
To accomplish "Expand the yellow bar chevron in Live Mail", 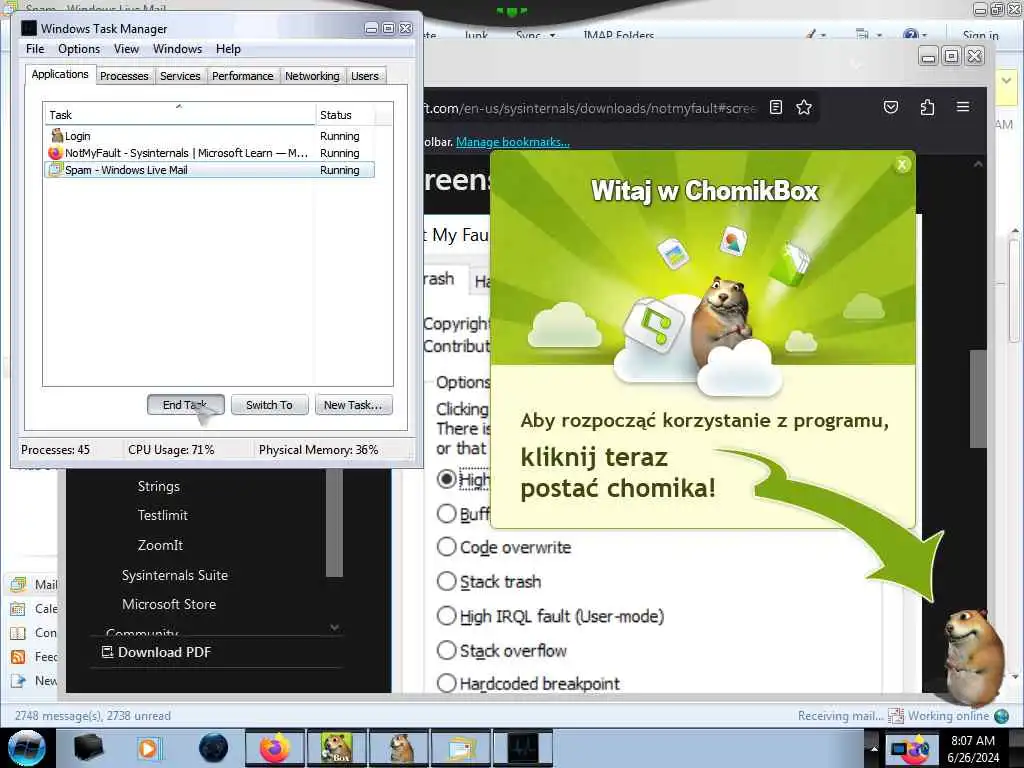I will tap(1006, 81).
